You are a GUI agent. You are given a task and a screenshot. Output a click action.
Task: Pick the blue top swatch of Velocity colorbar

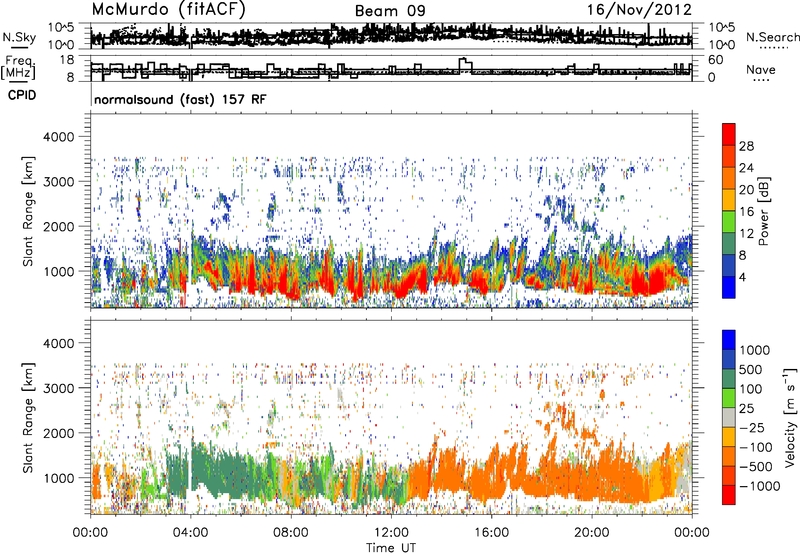(729, 340)
